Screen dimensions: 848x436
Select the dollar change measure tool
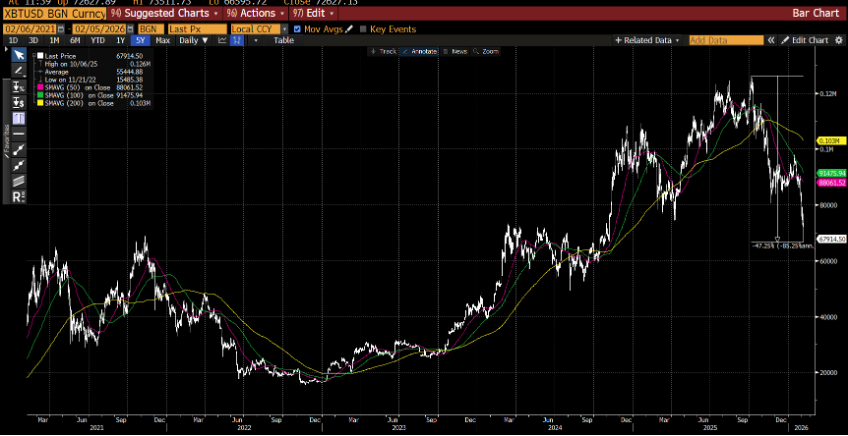click(x=18, y=102)
